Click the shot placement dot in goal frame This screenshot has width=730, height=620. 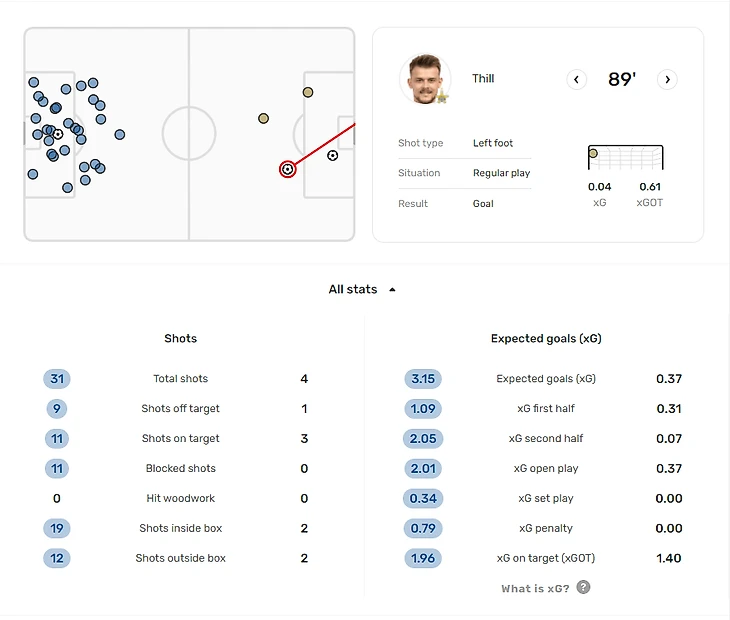(x=593, y=153)
